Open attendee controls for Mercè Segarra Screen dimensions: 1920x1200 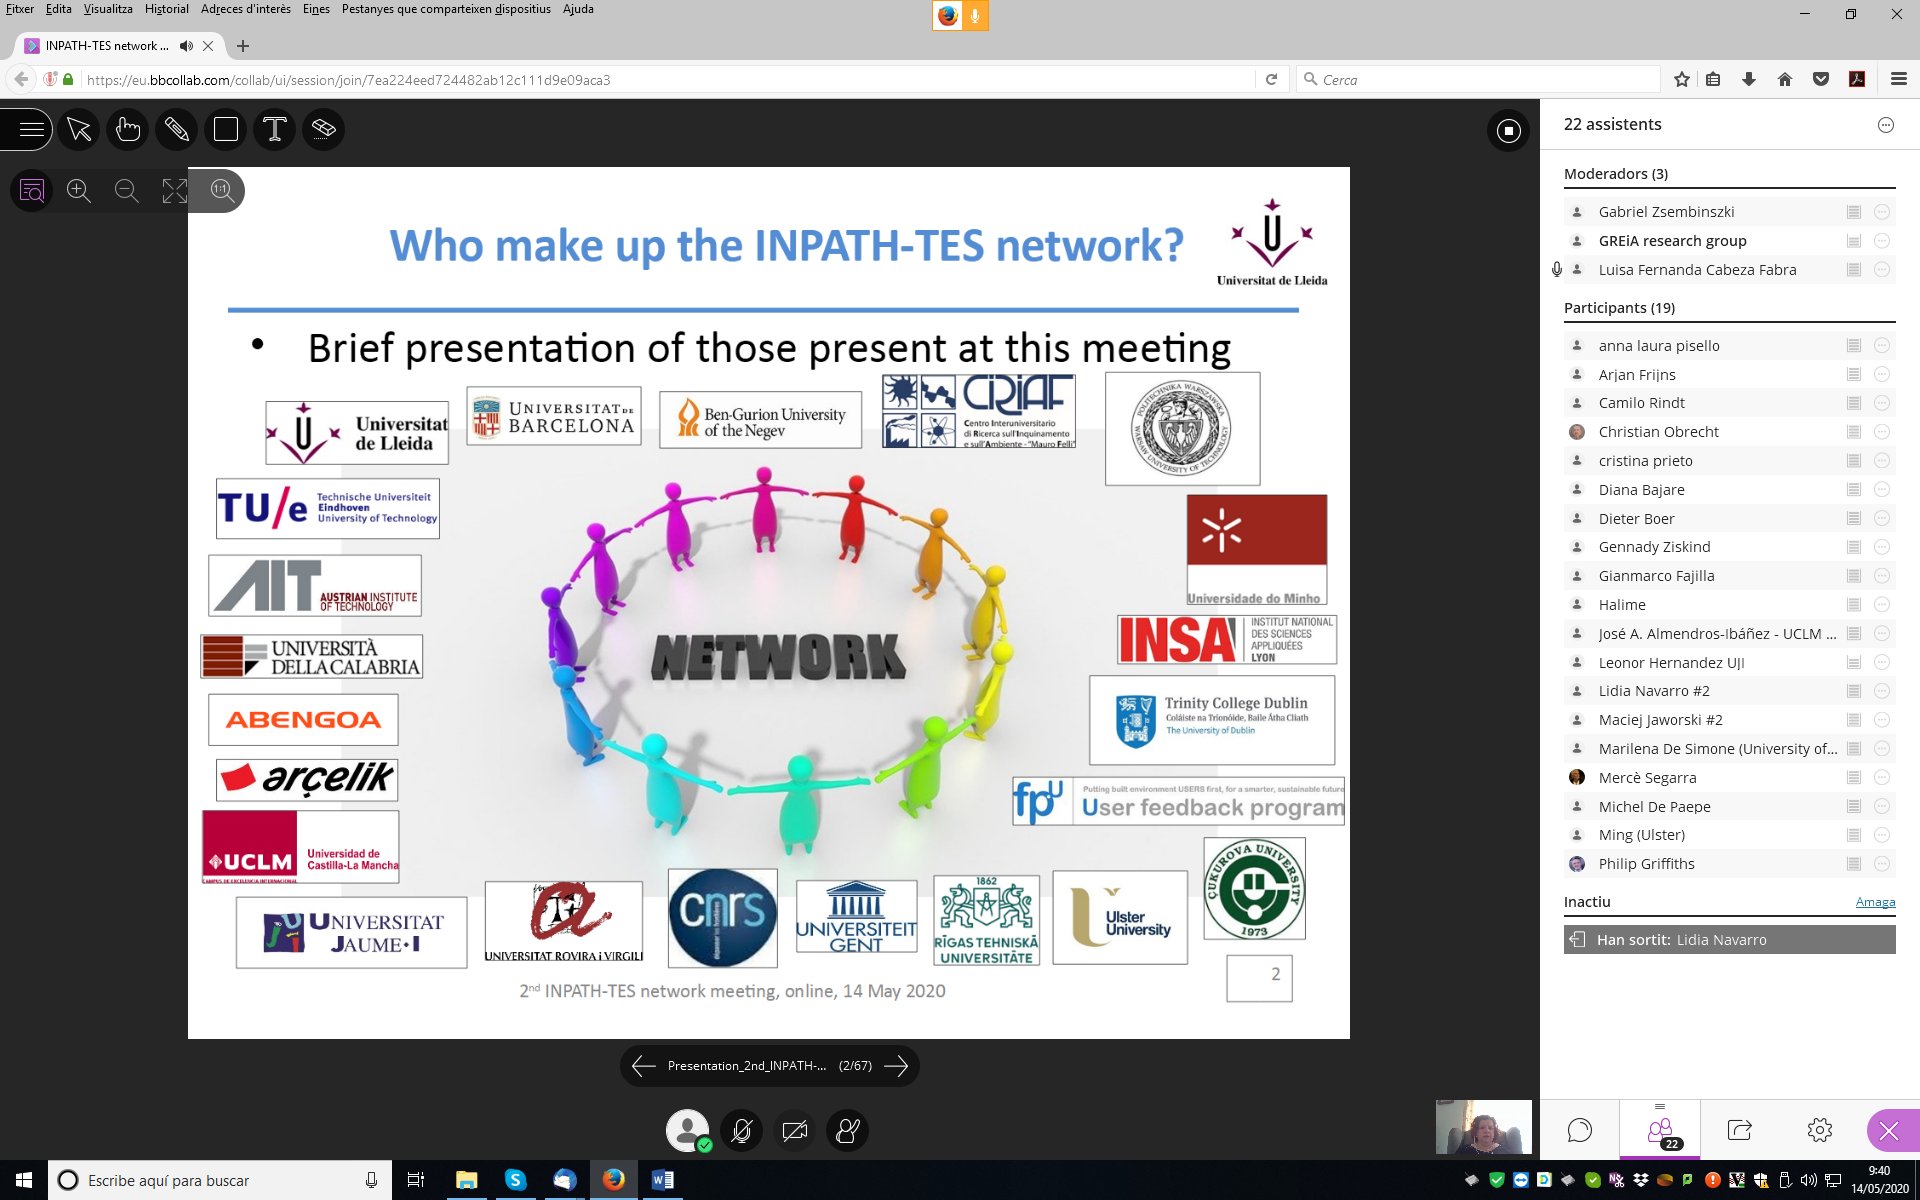point(1882,778)
